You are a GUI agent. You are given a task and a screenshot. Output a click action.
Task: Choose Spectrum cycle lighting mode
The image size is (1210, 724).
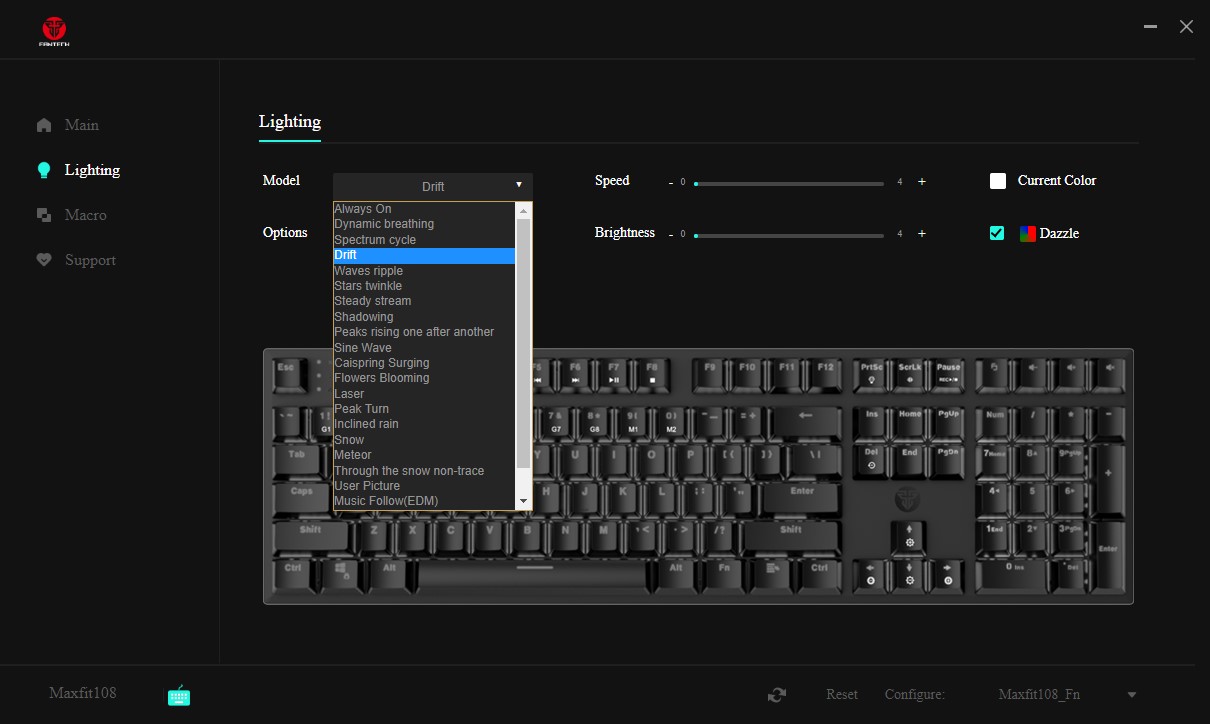point(375,240)
